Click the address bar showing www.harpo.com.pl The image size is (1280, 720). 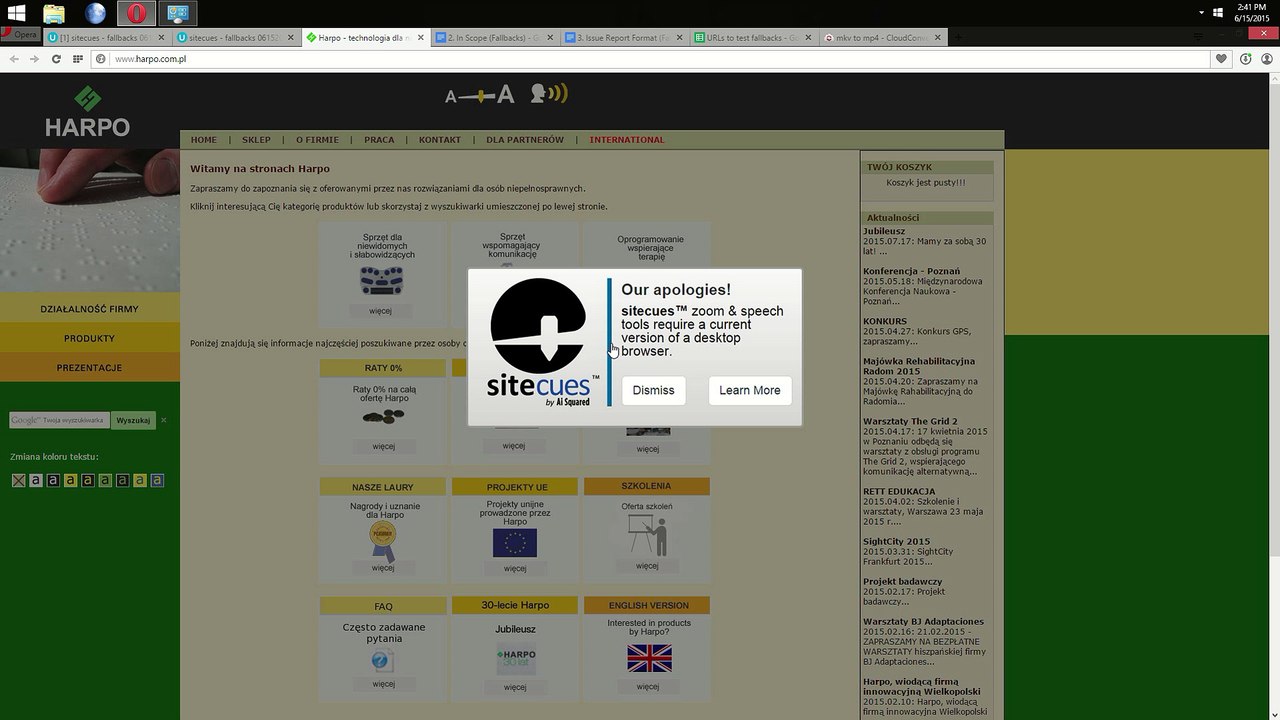coord(650,59)
